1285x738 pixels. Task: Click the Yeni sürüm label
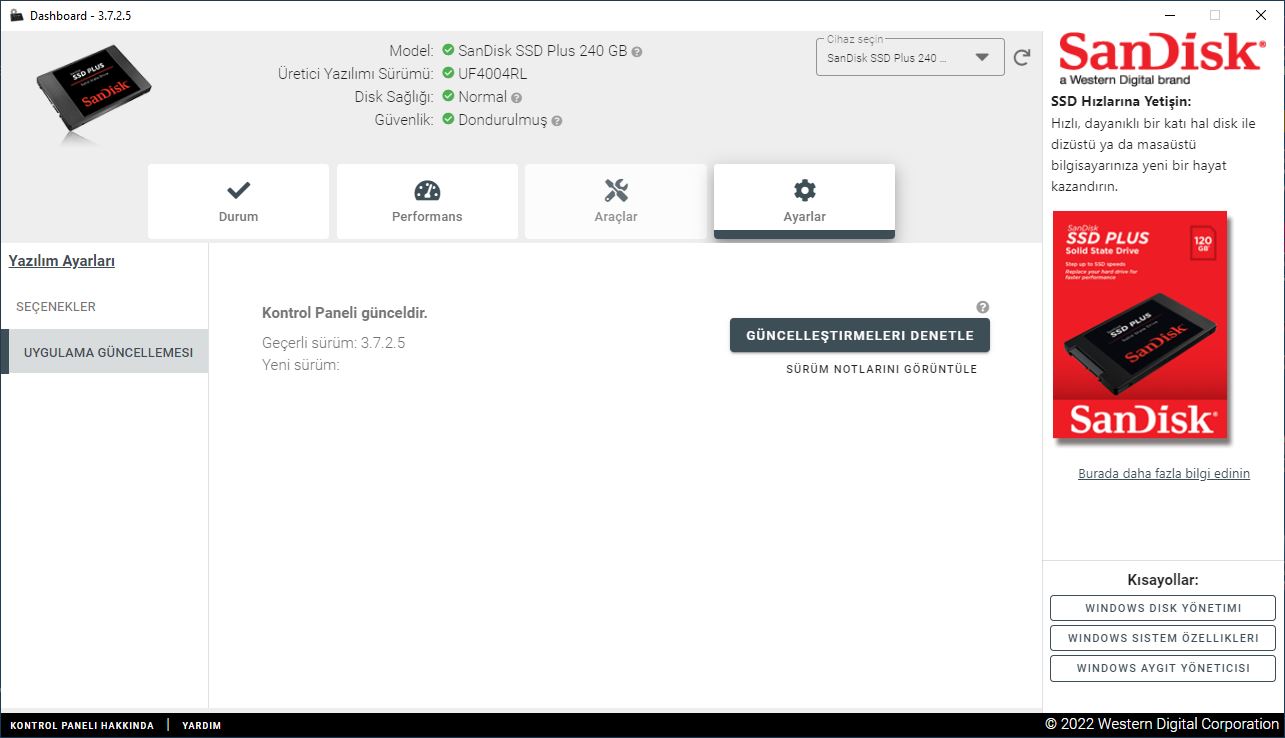pos(301,365)
